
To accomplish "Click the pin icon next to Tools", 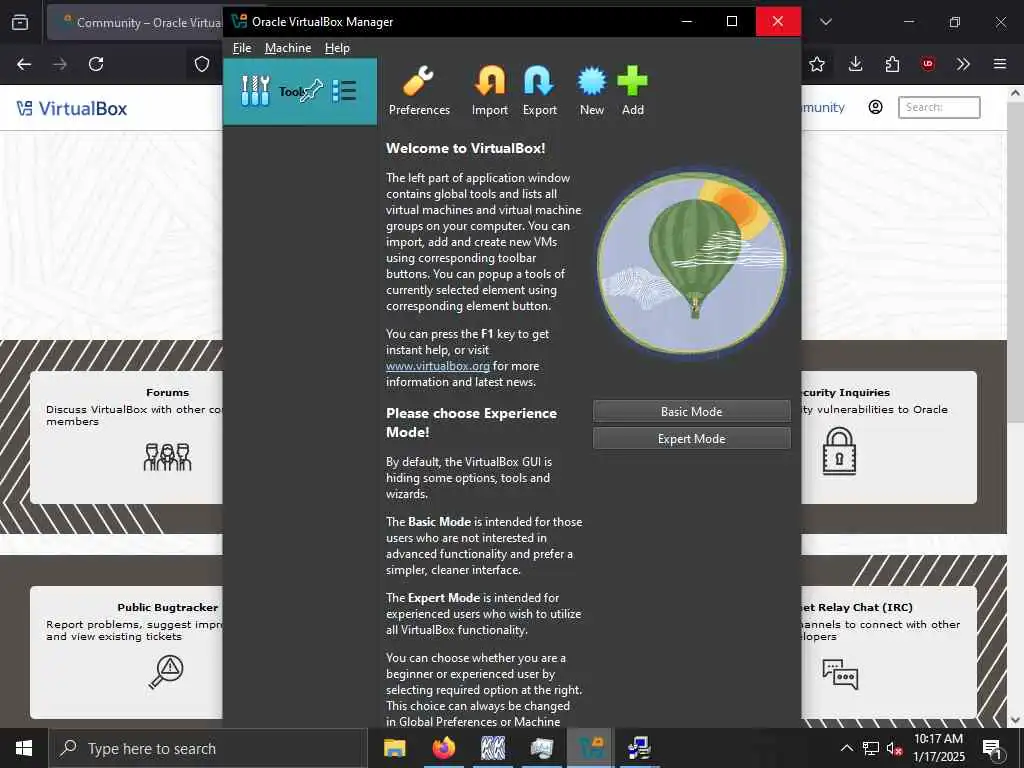I will click(x=311, y=91).
